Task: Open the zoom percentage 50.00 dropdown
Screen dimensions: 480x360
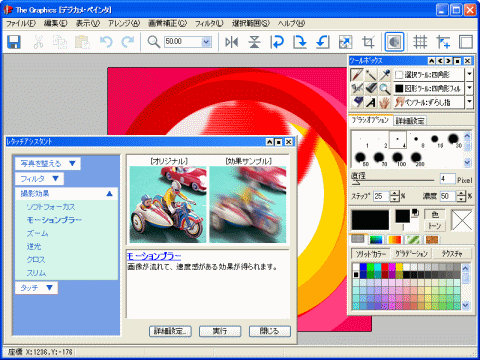Action: tap(206, 42)
